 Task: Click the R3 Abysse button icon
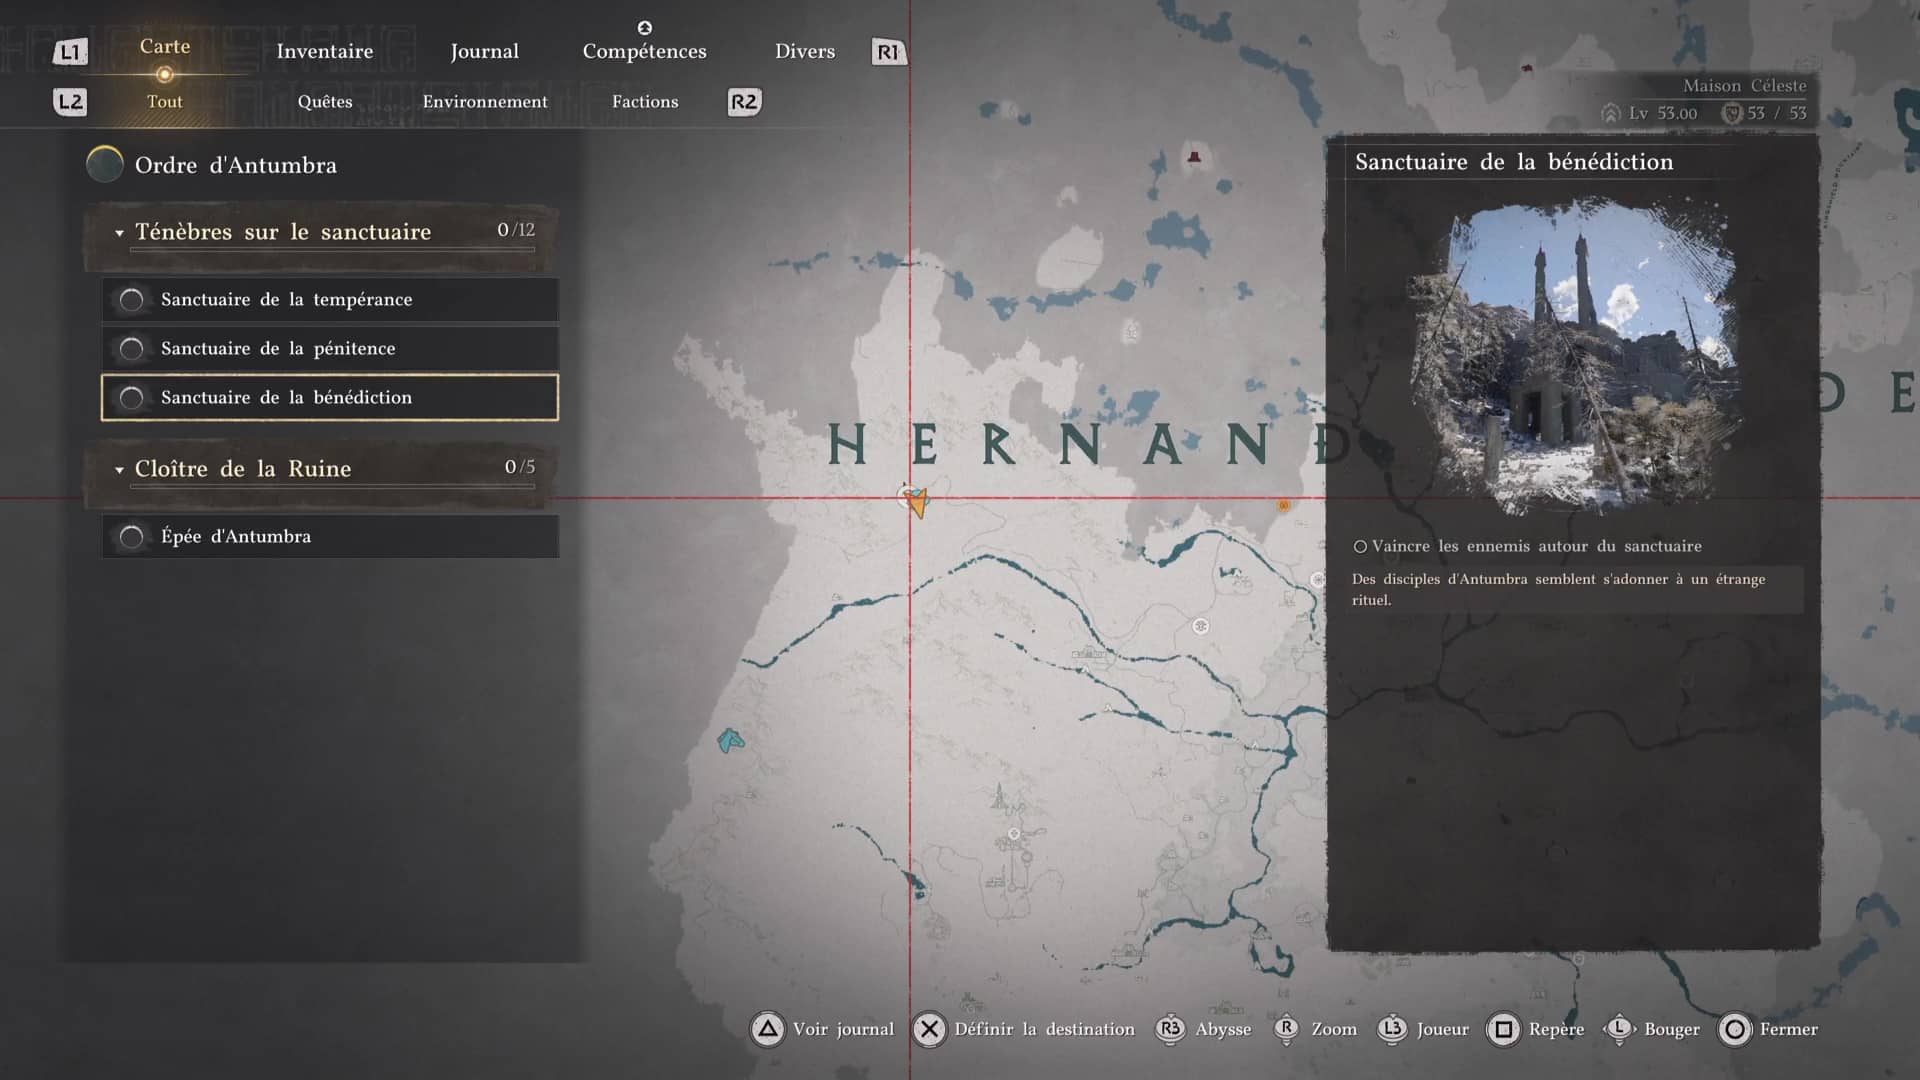point(1170,1029)
